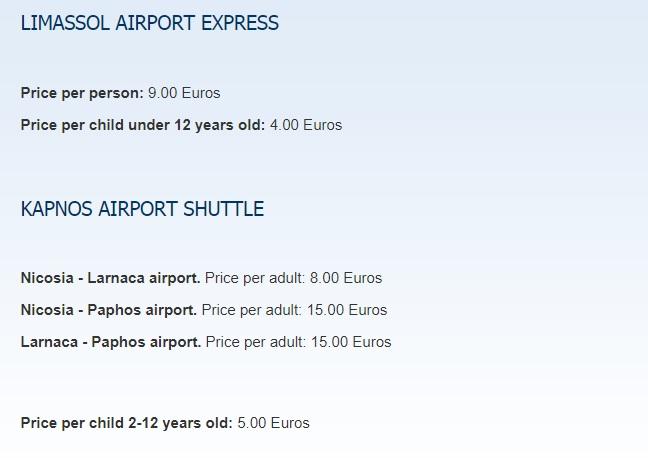
Task: Click 'Price per child under 12 years old' label
Action: point(142,125)
